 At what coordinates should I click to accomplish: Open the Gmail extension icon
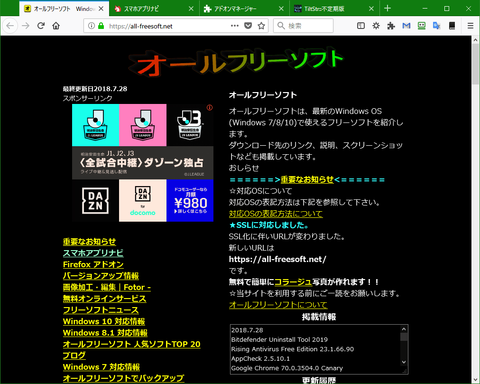406,26
